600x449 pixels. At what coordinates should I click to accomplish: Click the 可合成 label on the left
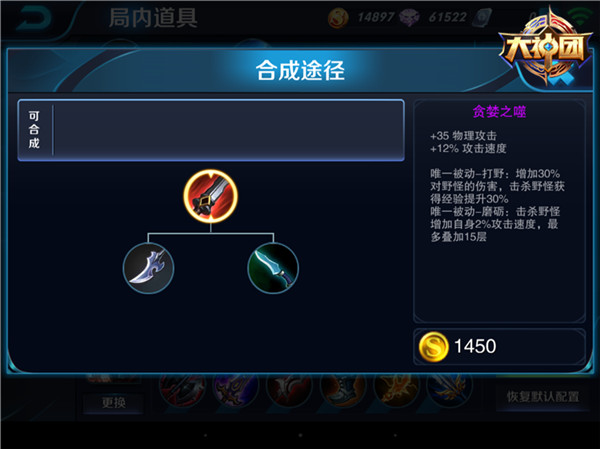click(x=34, y=130)
